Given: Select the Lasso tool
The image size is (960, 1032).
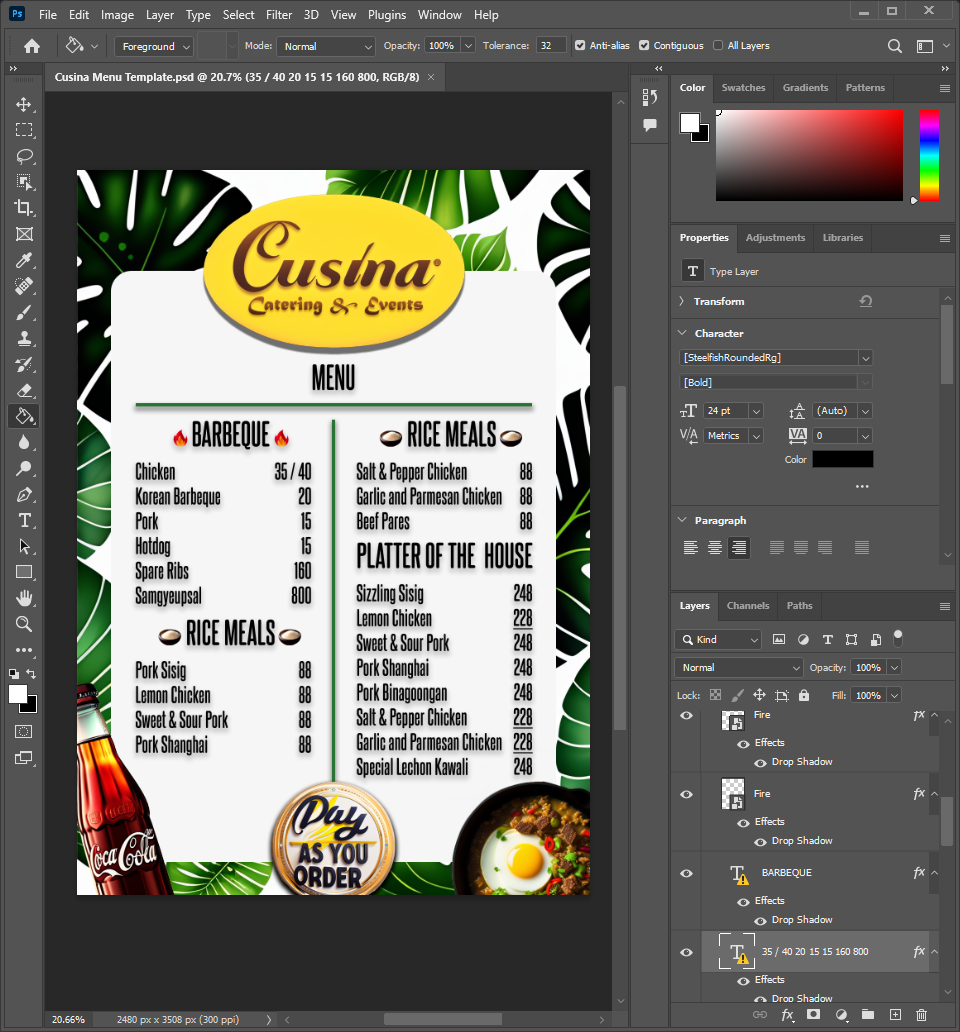Looking at the screenshot, I should [24, 156].
